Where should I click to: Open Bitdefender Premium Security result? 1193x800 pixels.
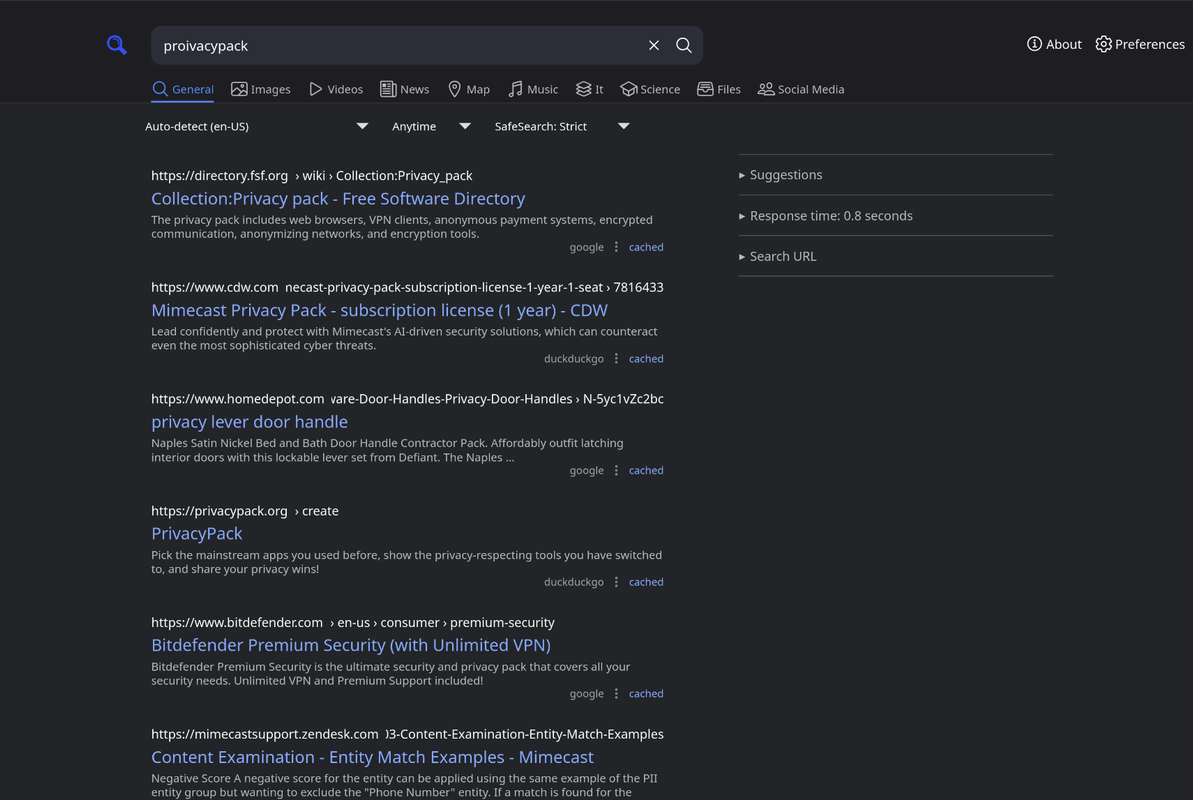pos(351,645)
